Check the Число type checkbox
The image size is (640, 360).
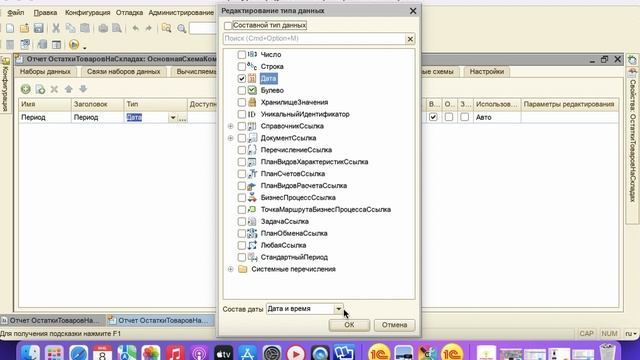242,55
